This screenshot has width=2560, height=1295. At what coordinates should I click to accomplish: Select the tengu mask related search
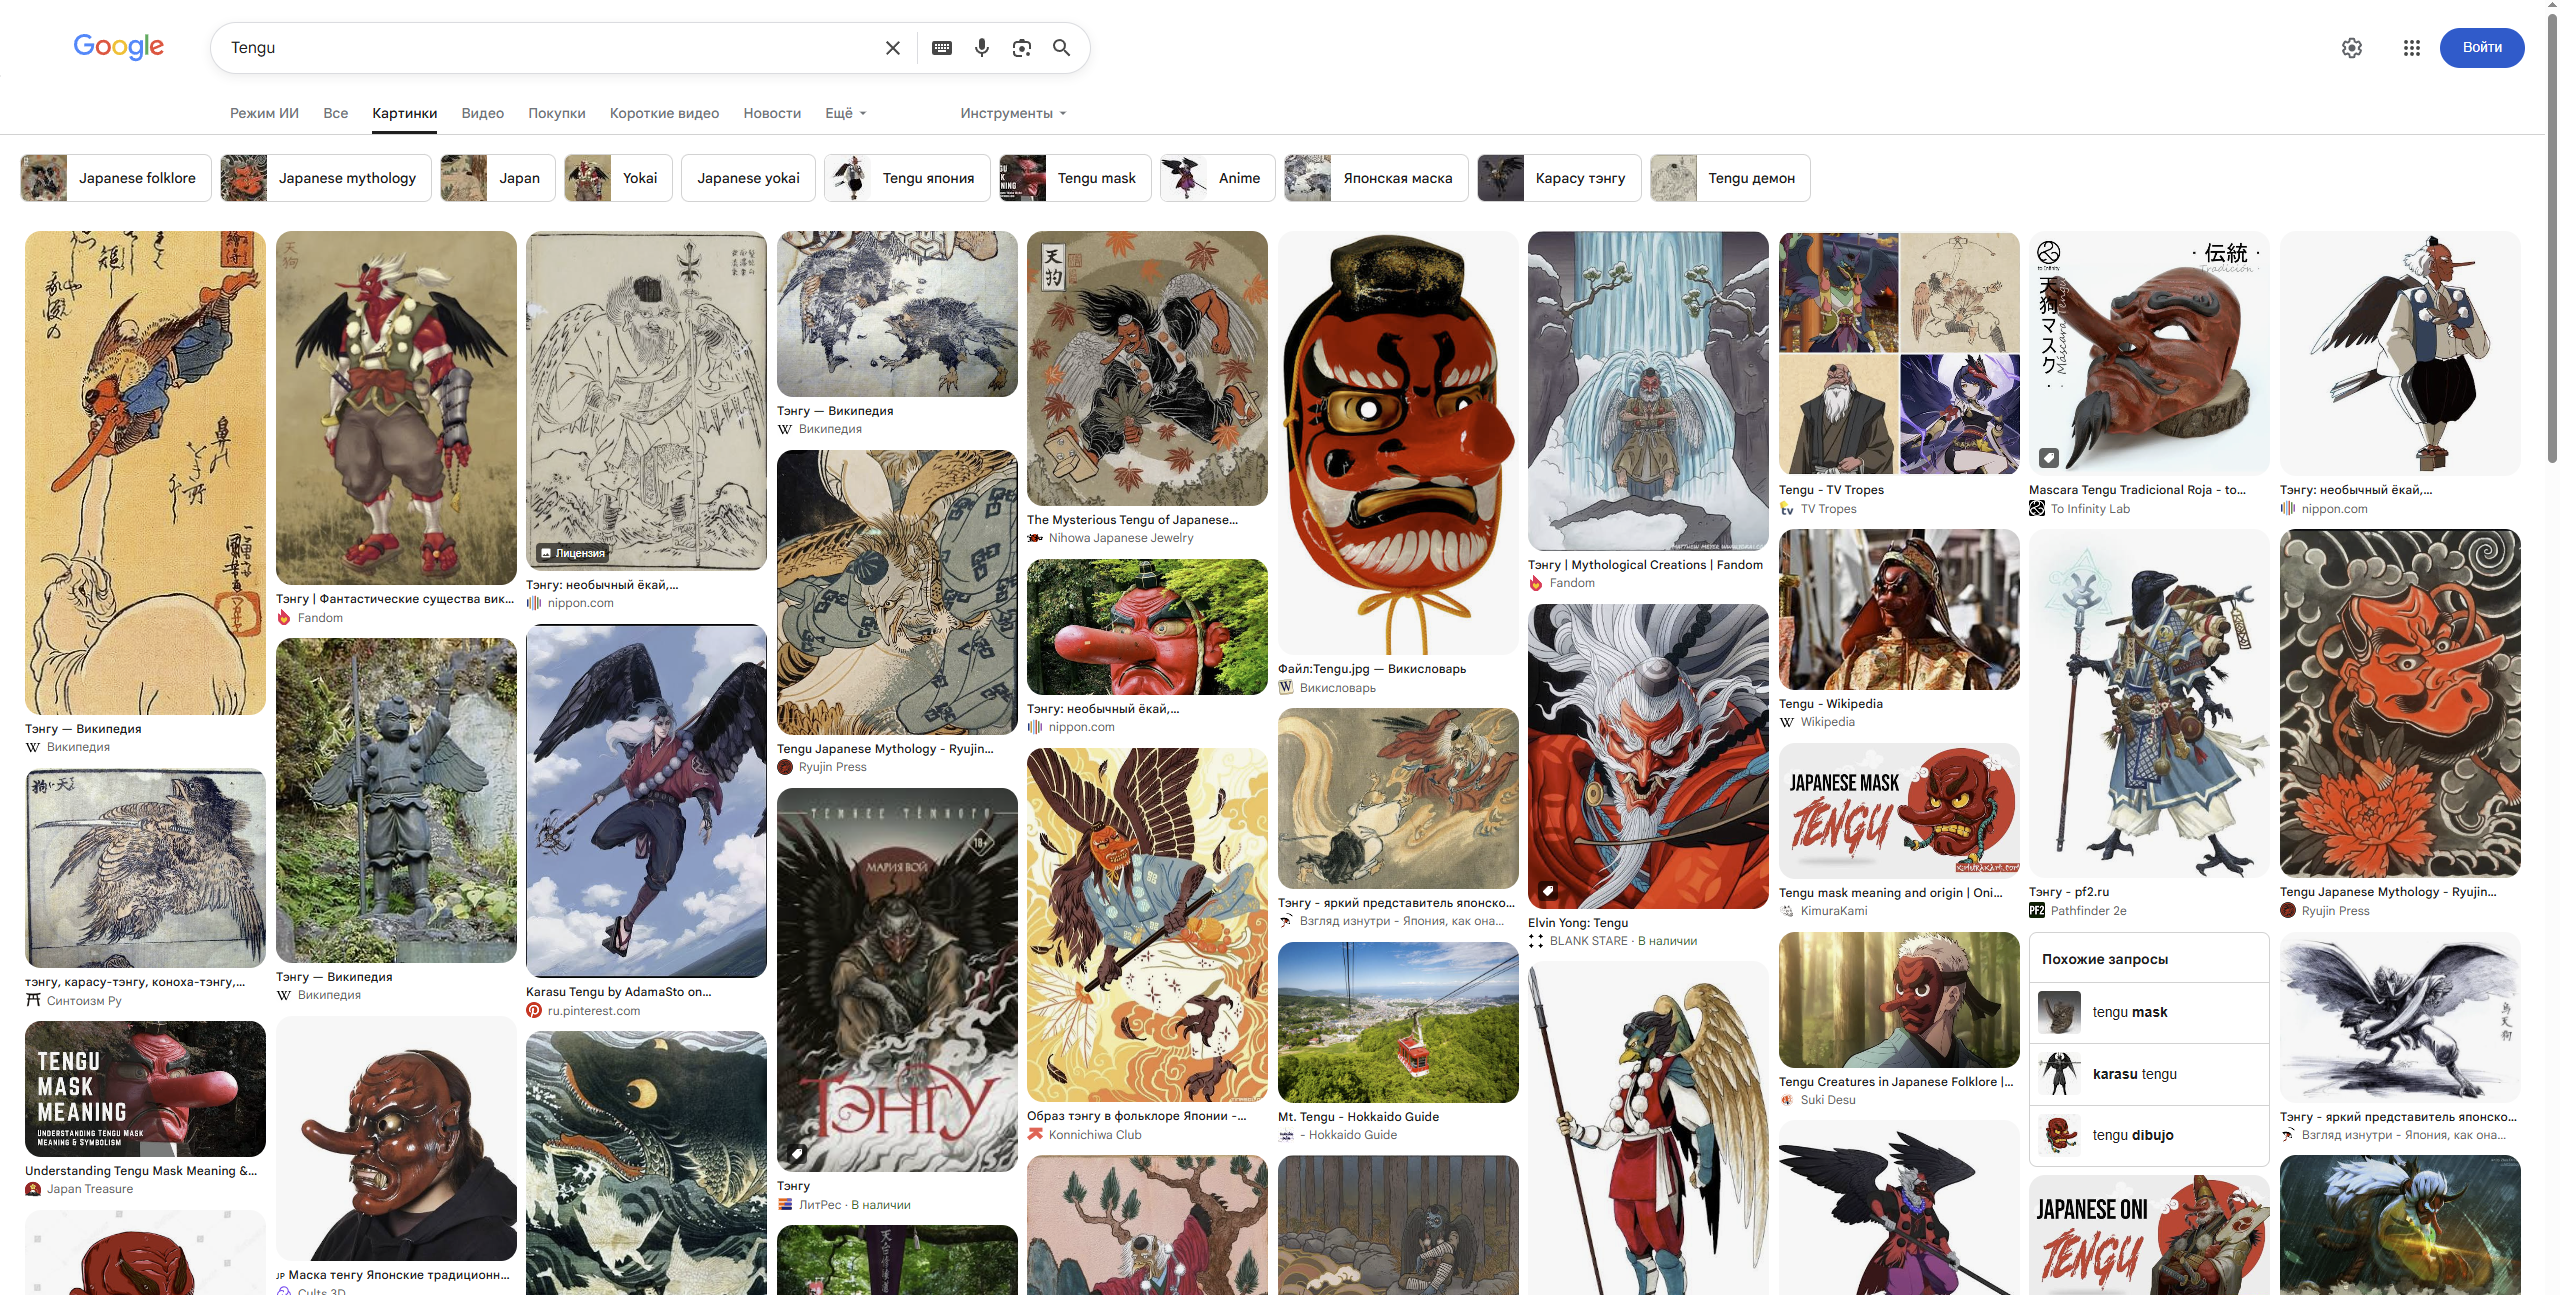click(2149, 1013)
